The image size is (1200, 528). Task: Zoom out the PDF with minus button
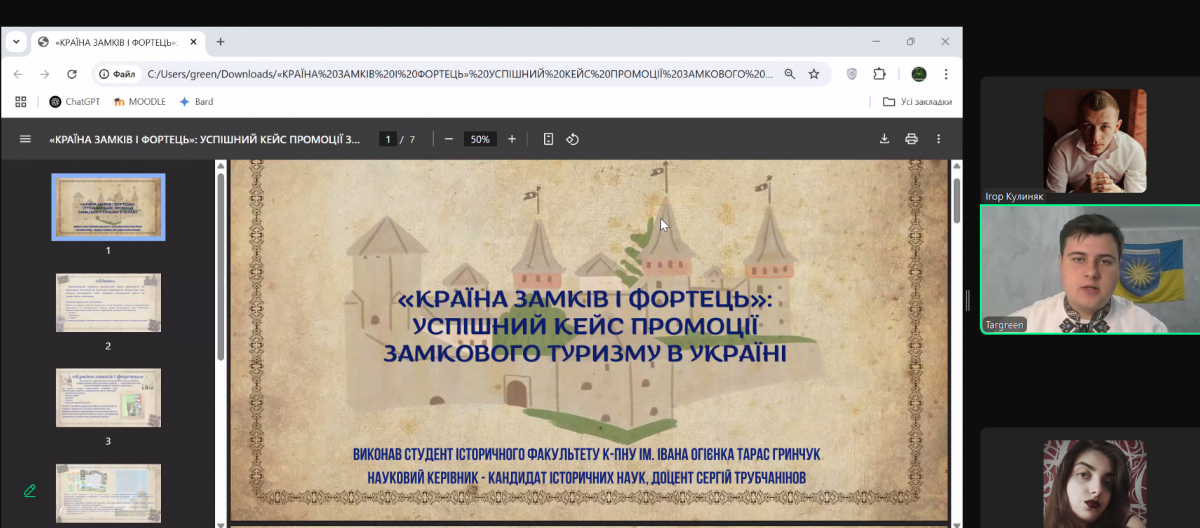click(449, 139)
